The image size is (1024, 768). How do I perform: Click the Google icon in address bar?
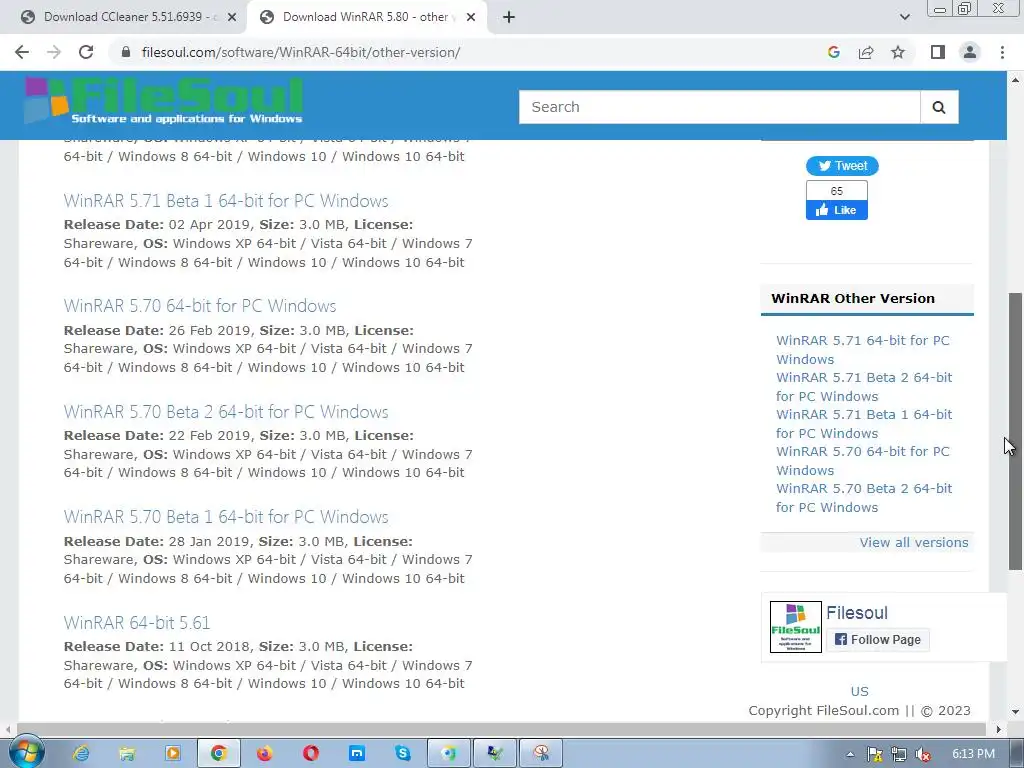pyautogui.click(x=833, y=52)
